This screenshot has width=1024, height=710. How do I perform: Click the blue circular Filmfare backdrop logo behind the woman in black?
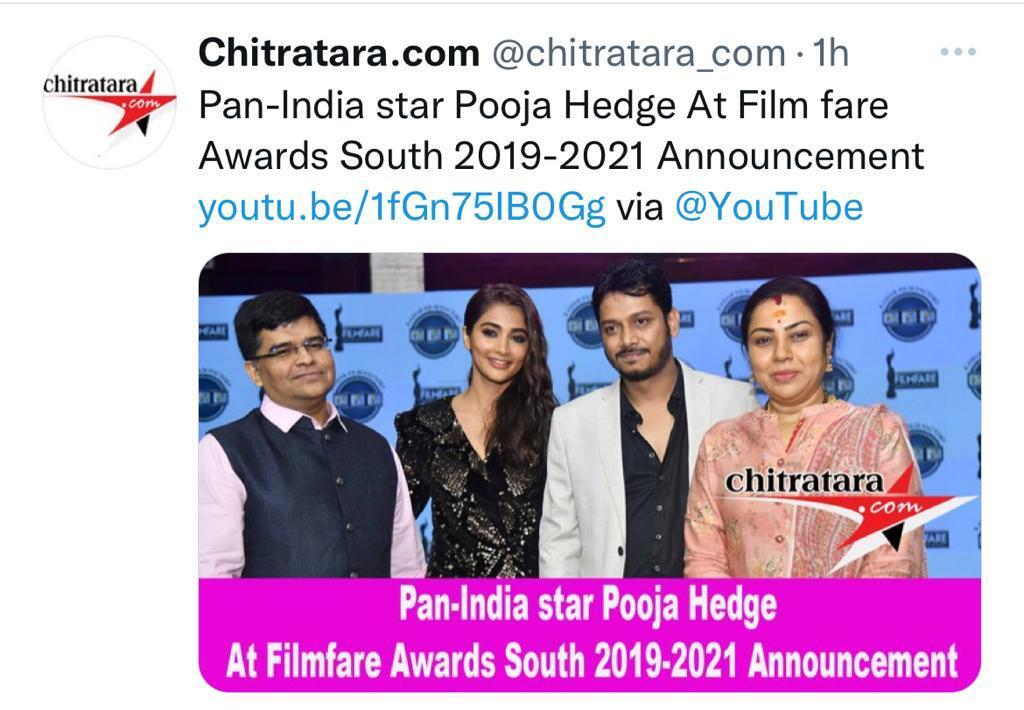click(x=433, y=332)
